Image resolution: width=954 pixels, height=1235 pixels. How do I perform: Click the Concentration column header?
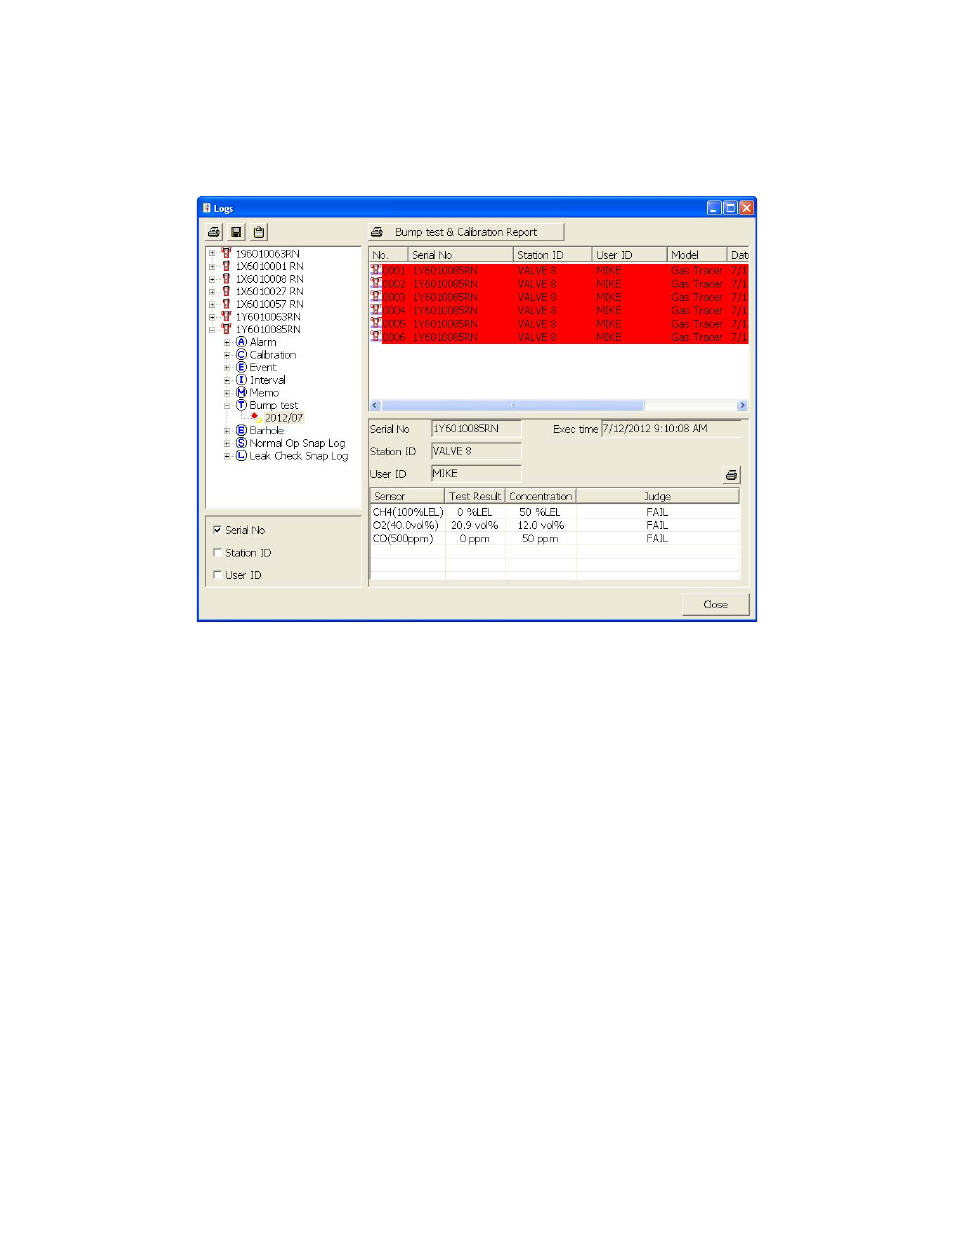tap(541, 496)
